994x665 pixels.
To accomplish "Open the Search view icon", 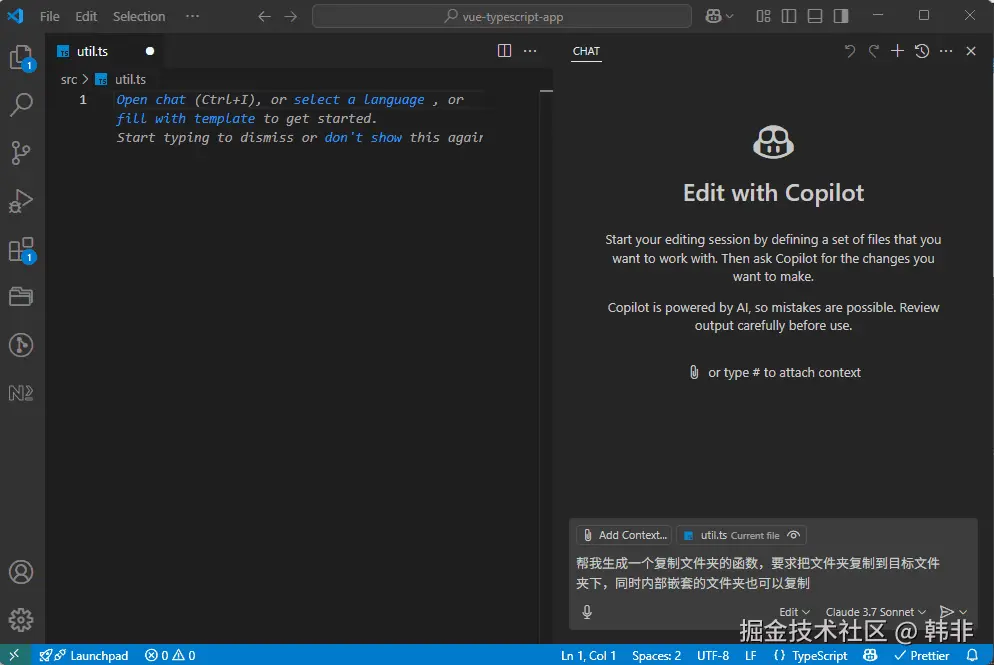I will point(22,105).
